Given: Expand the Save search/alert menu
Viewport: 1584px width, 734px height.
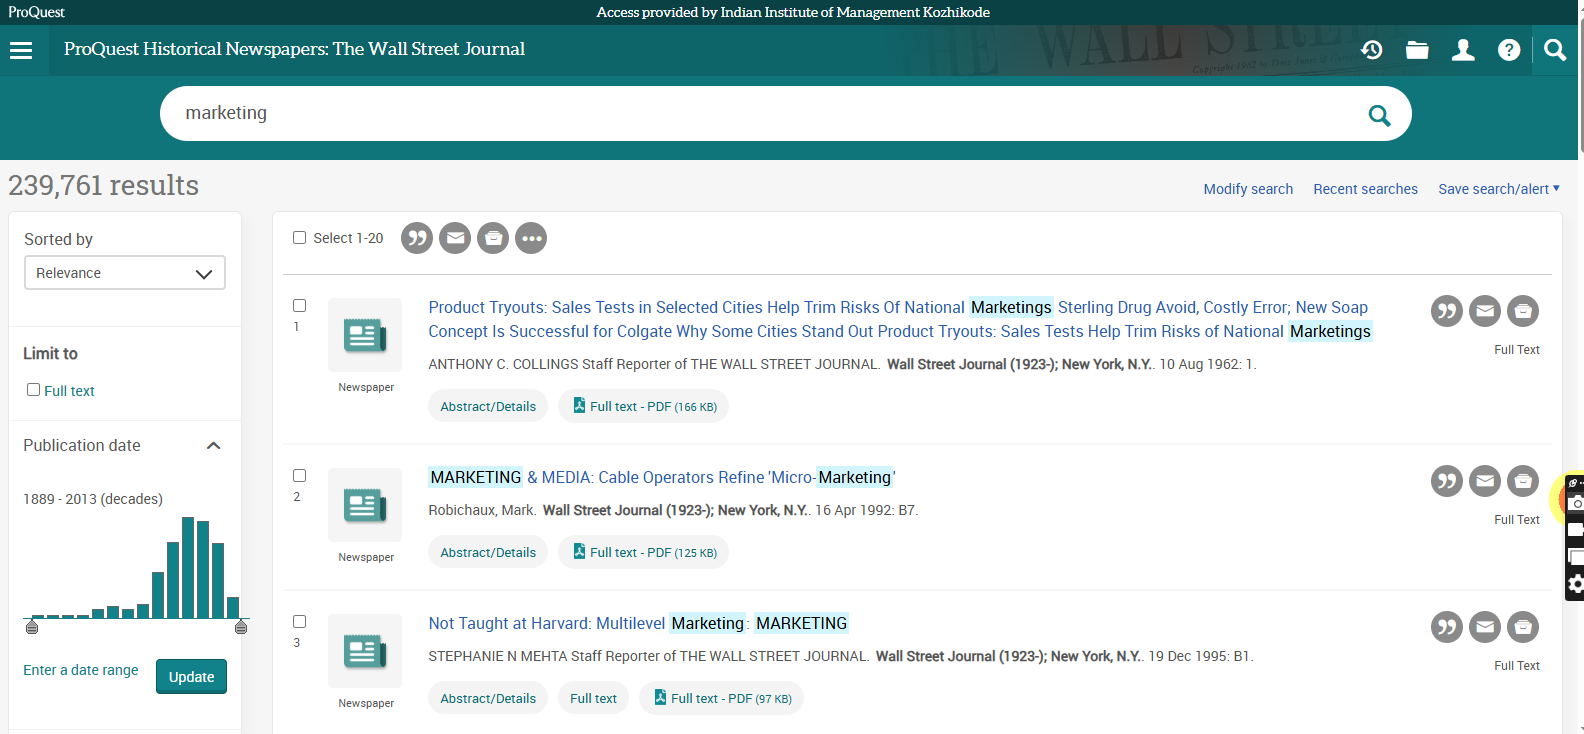Looking at the screenshot, I should pos(1498,189).
